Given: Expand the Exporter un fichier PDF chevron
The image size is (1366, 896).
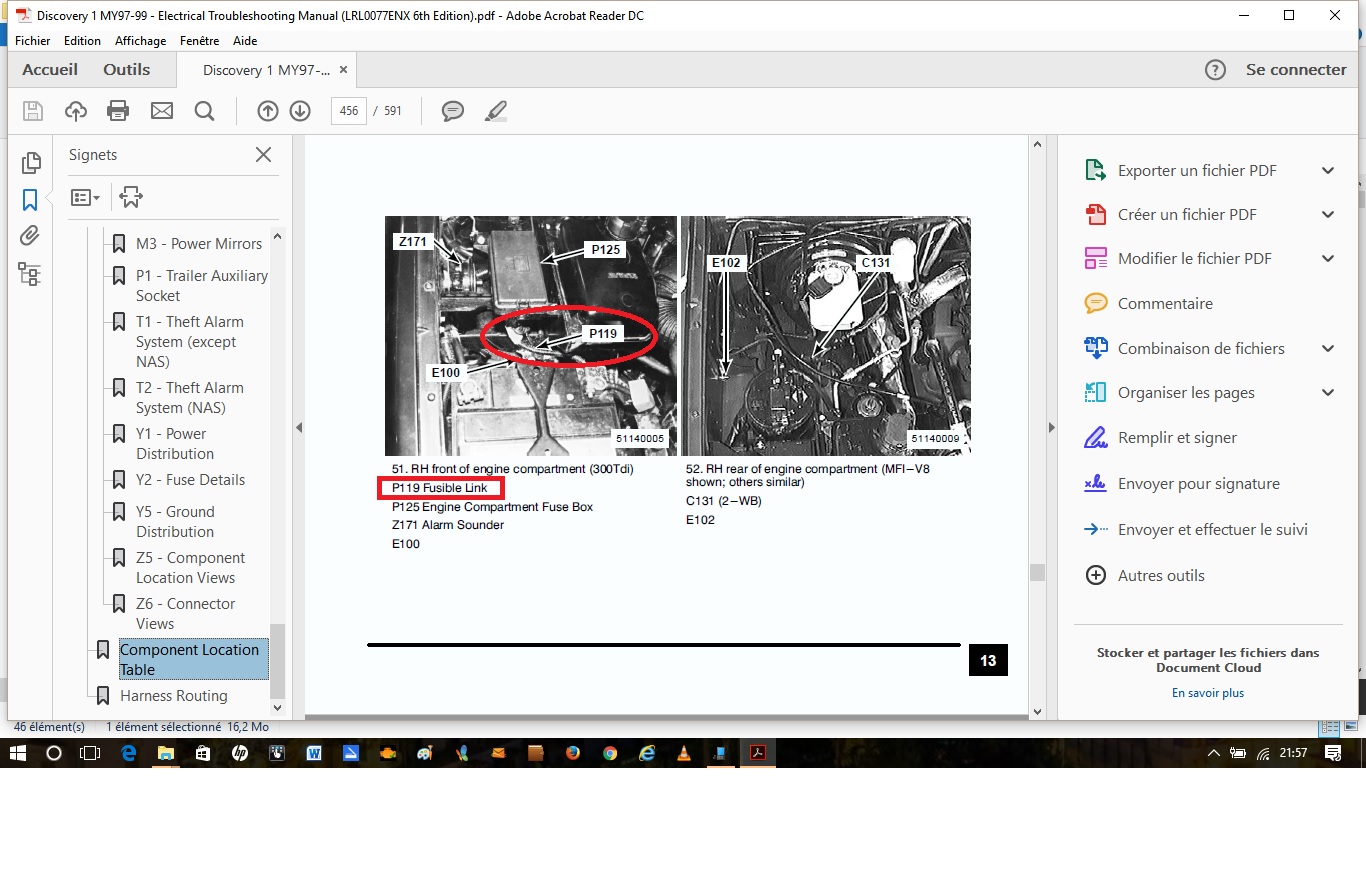Looking at the screenshot, I should [x=1328, y=171].
